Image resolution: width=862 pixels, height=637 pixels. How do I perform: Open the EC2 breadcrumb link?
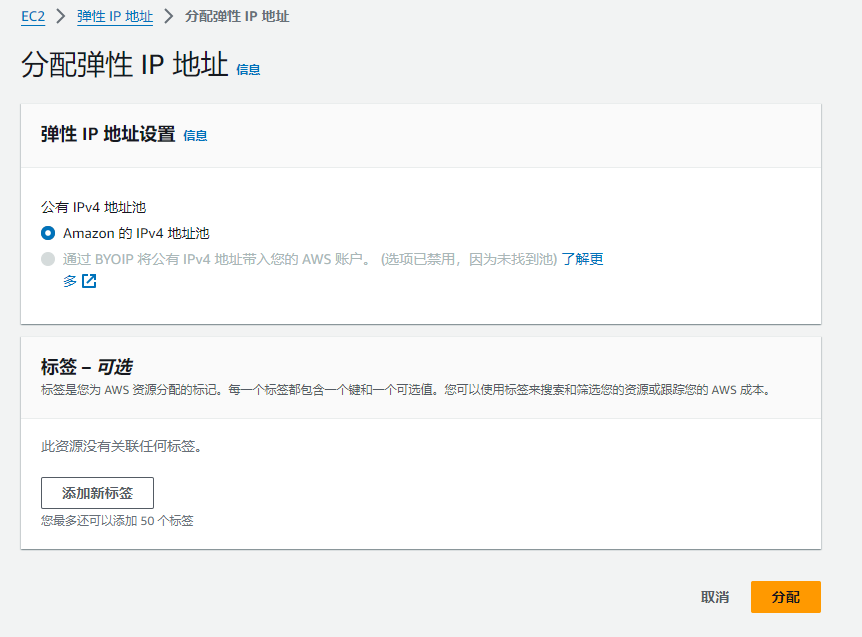point(33,16)
